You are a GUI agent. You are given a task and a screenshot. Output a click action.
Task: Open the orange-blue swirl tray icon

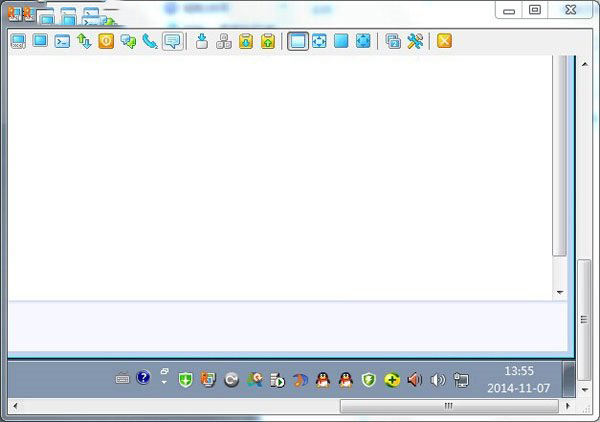[x=300, y=380]
